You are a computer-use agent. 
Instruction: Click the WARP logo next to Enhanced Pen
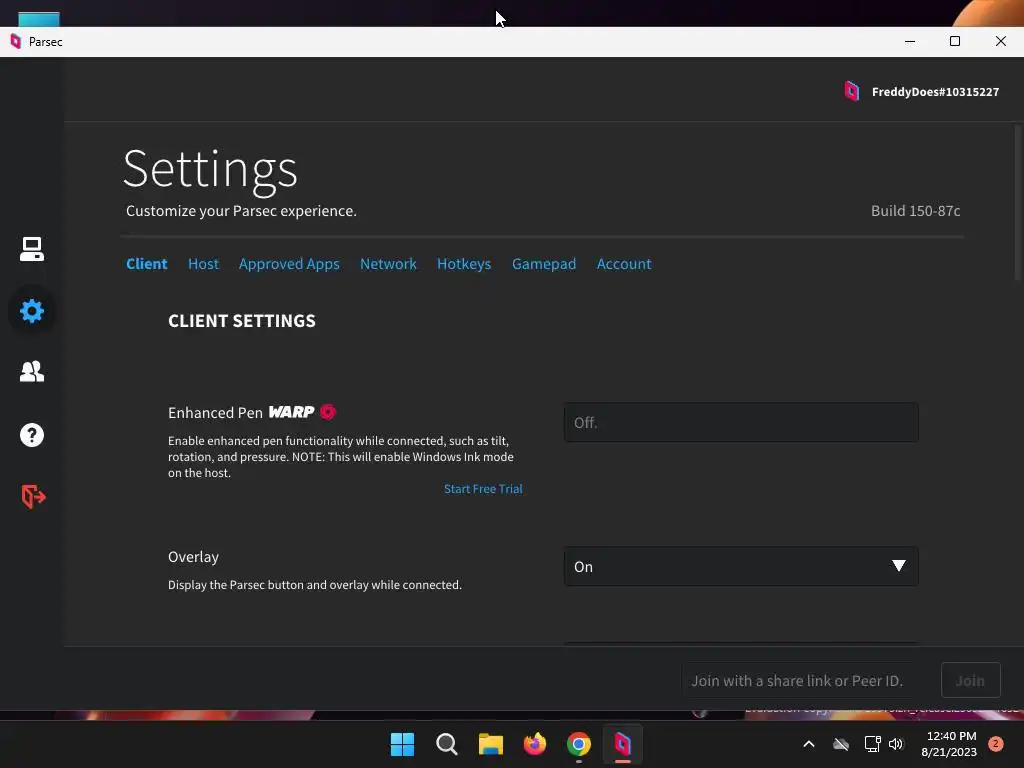(x=291, y=412)
